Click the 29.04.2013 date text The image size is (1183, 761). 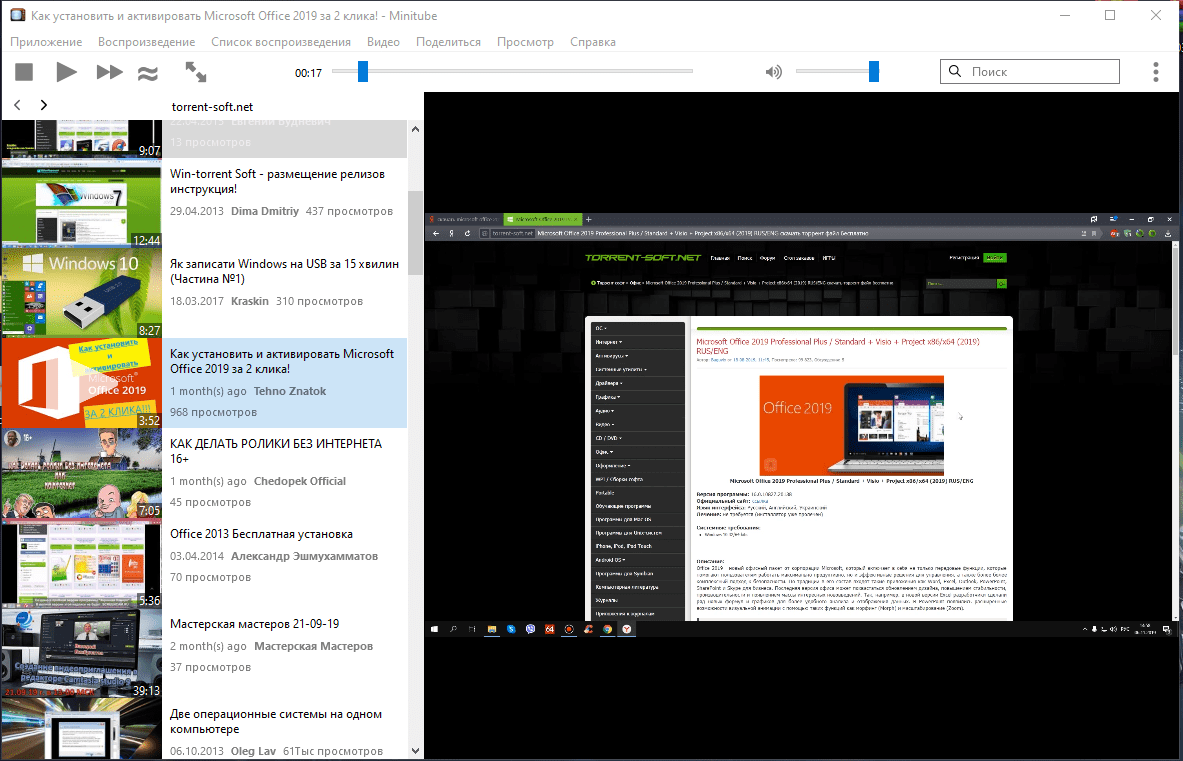click(x=196, y=211)
